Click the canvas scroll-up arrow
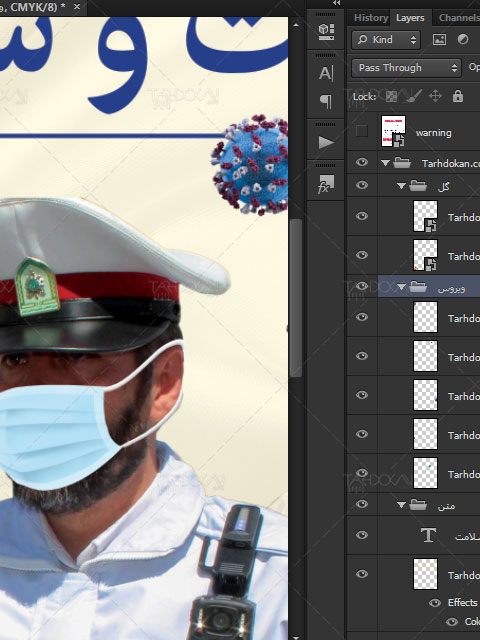 tap(296, 25)
